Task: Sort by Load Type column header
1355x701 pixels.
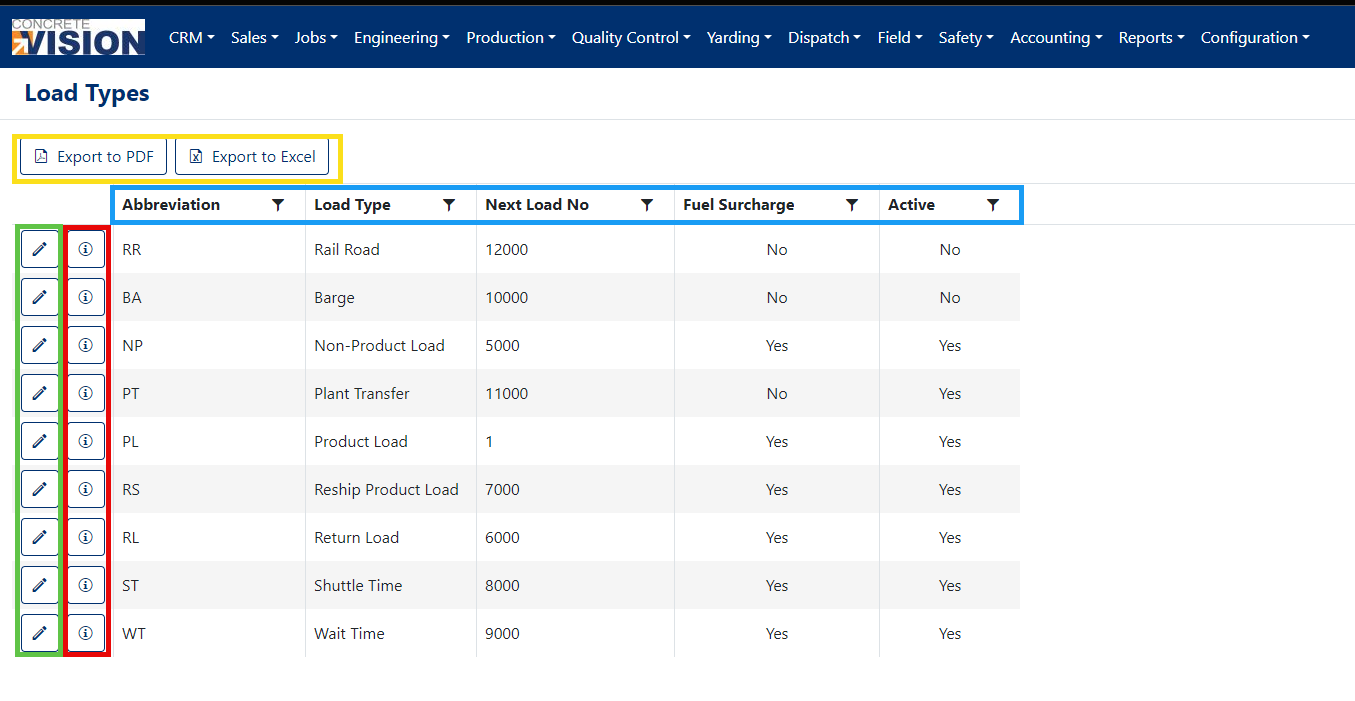Action: click(352, 205)
